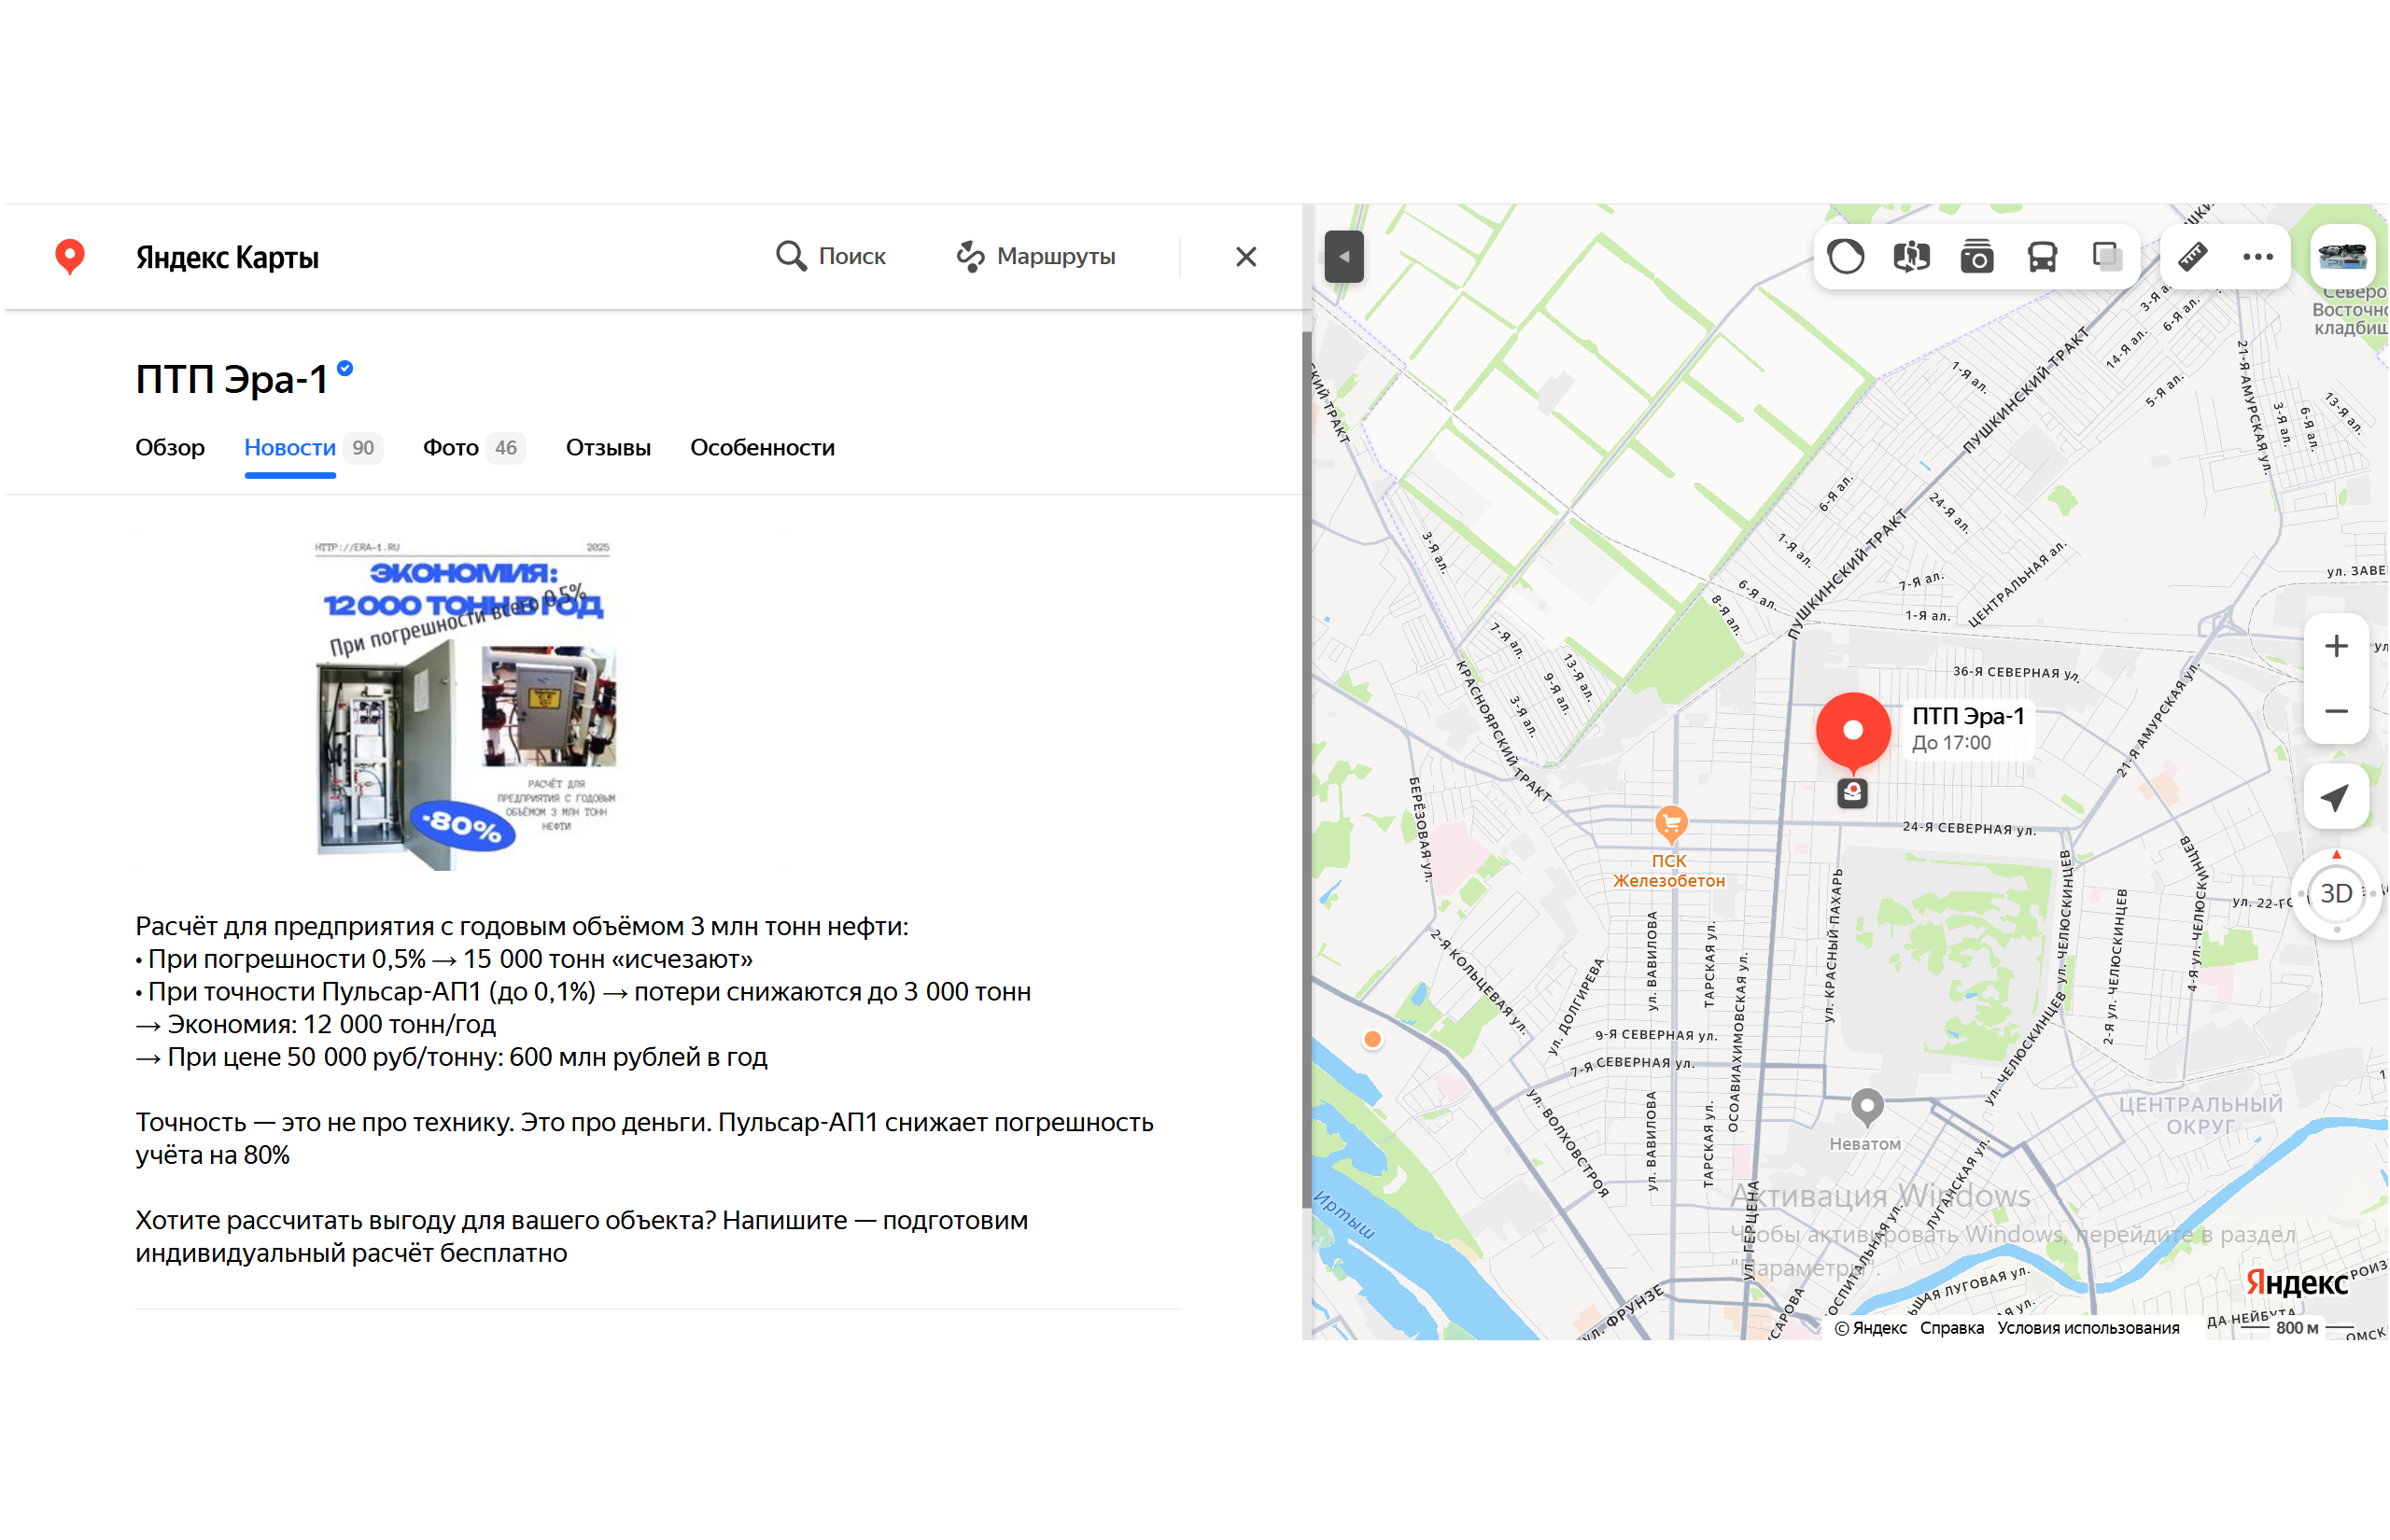Click the ПТП Эра-1 heading

point(232,379)
